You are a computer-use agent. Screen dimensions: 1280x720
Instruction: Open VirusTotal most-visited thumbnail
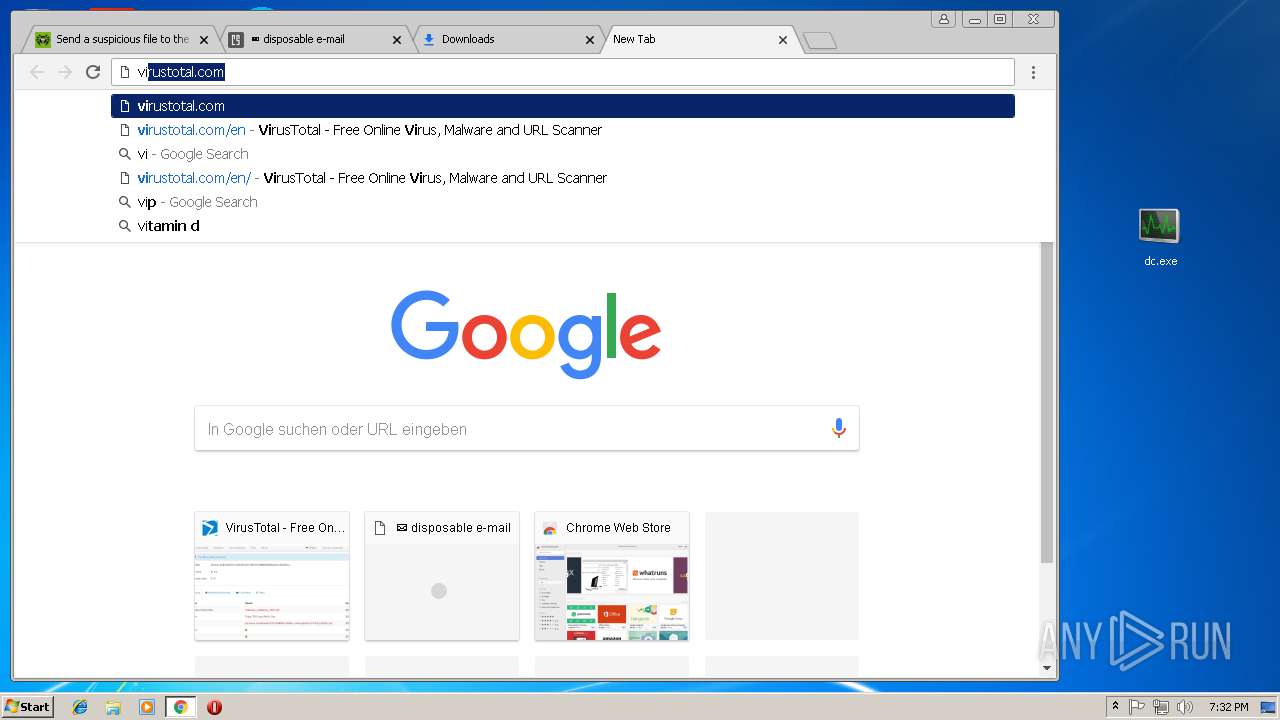click(272, 576)
